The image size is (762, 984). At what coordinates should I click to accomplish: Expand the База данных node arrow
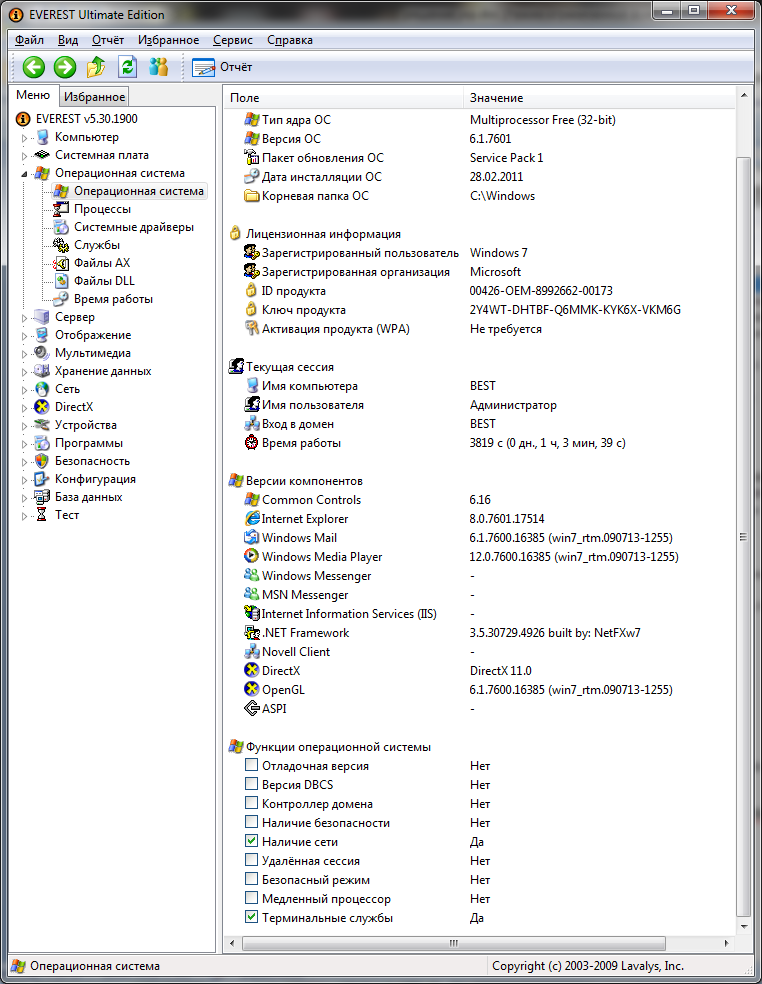(24, 498)
